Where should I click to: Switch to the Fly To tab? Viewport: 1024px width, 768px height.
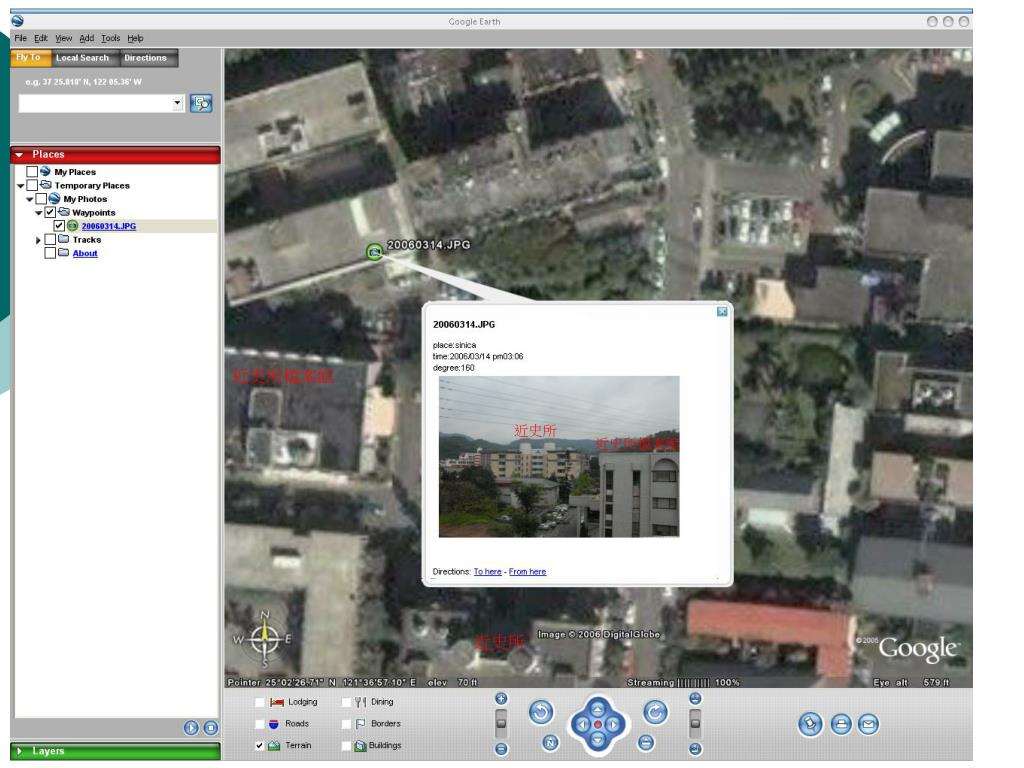tap(29, 57)
